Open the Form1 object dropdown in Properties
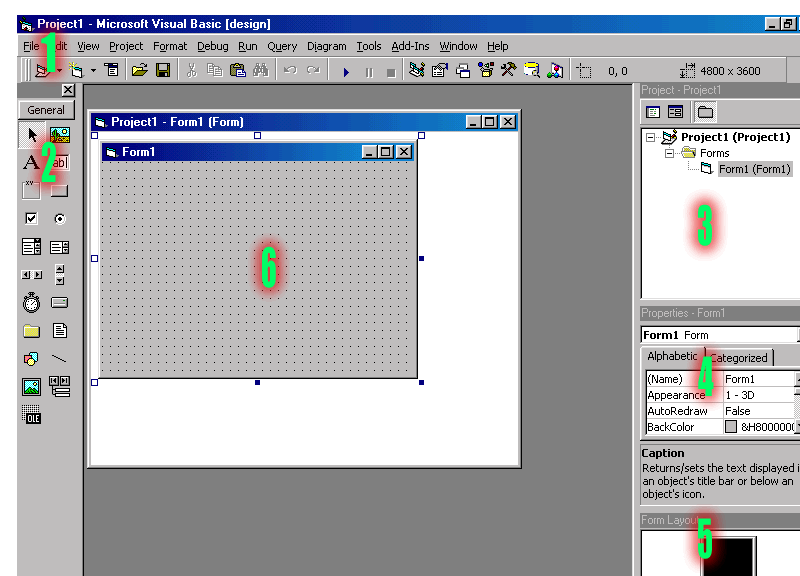 (x=796, y=335)
